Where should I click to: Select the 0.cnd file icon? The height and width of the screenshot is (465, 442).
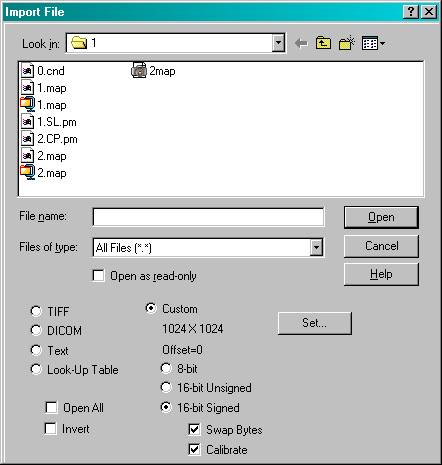click(27, 71)
